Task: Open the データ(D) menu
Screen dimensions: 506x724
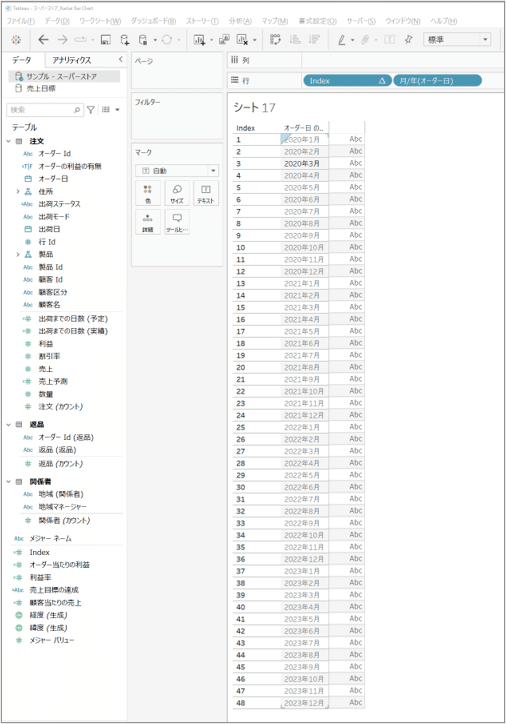Action: pyautogui.click(x=57, y=21)
